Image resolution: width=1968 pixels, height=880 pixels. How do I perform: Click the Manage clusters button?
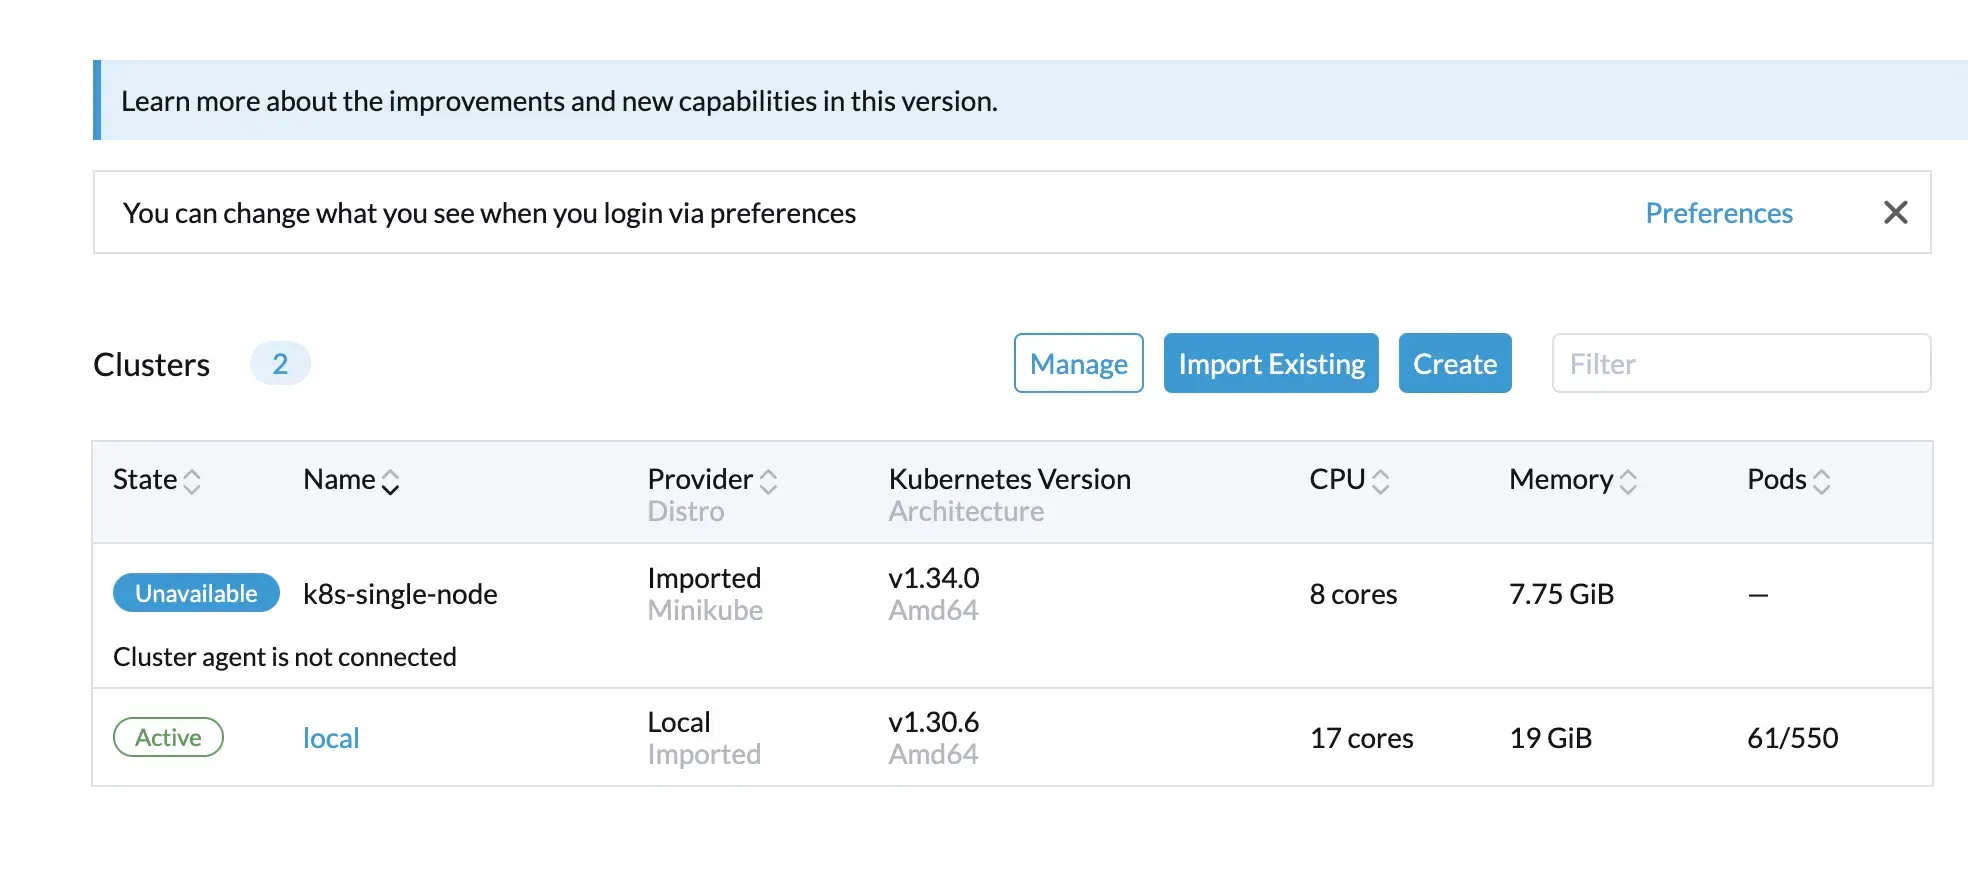click(1078, 364)
